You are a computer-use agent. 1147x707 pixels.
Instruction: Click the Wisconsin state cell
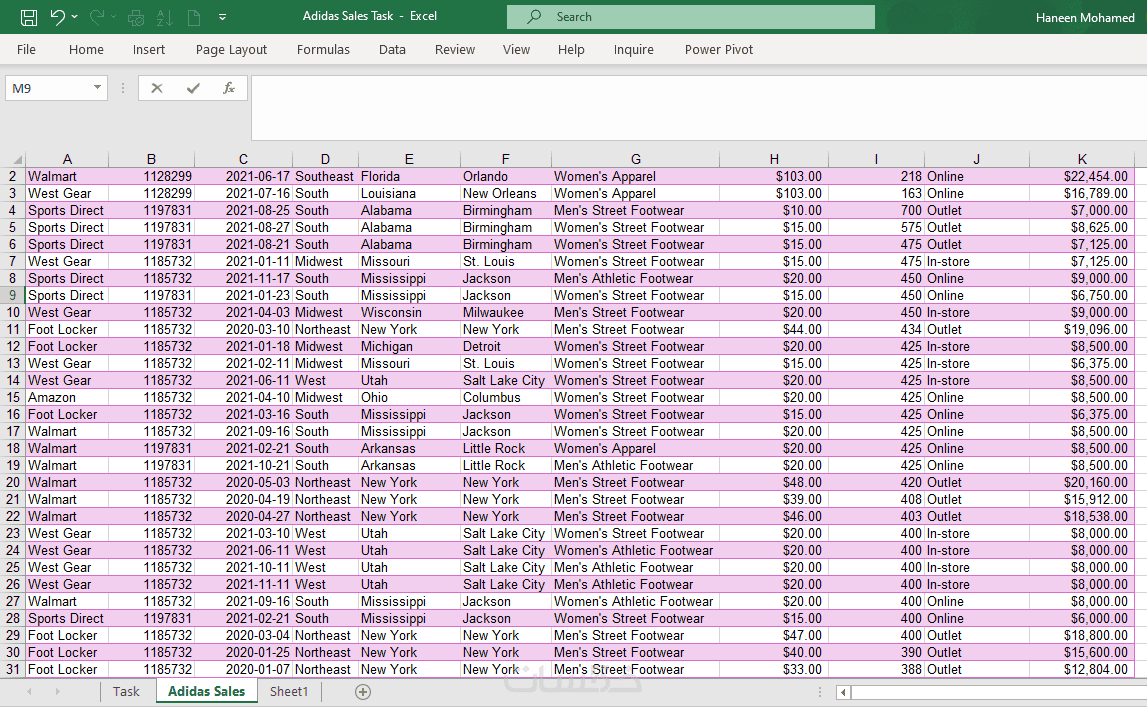(x=409, y=313)
